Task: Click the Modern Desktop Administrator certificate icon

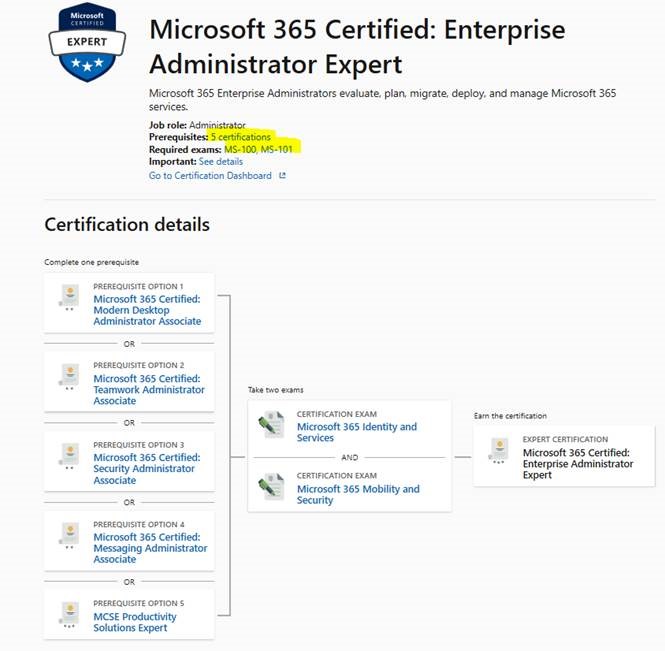Action: pos(69,297)
